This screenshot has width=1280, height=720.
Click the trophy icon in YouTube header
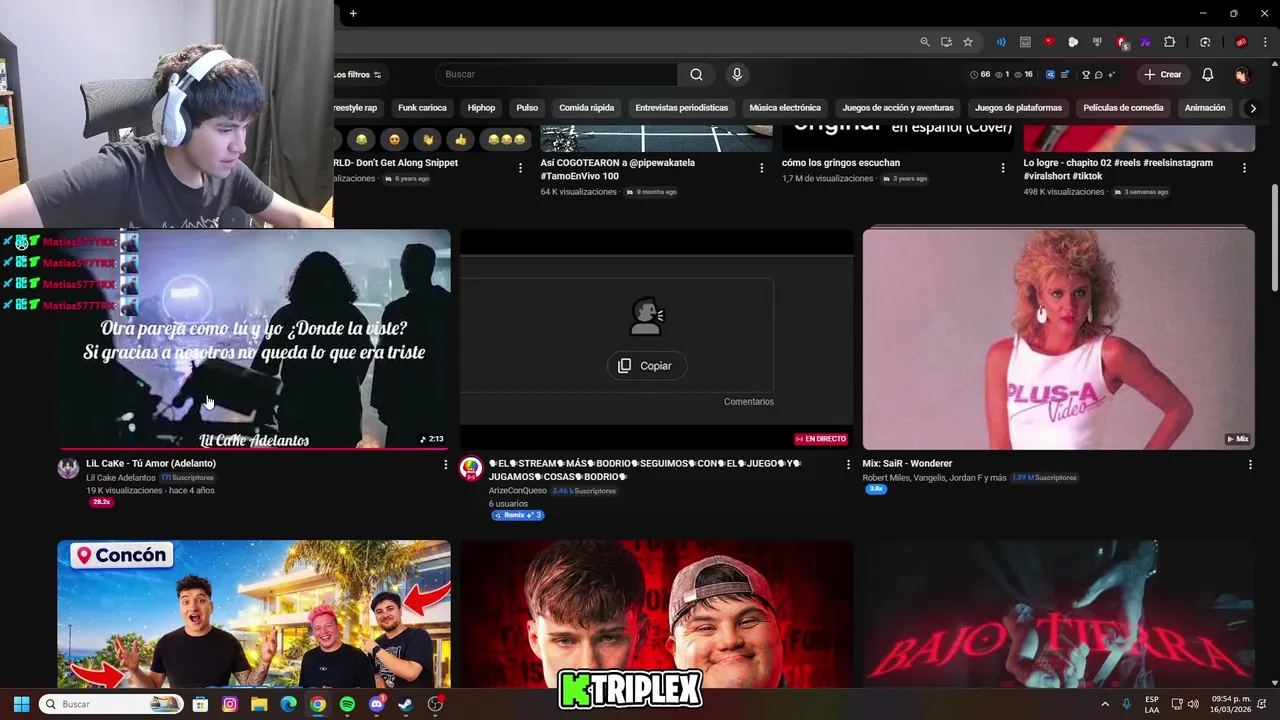point(1086,75)
